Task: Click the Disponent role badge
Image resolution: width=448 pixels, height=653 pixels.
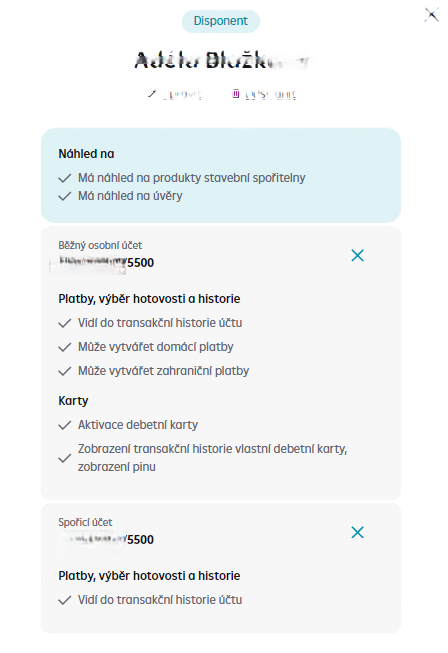Action: [221, 21]
